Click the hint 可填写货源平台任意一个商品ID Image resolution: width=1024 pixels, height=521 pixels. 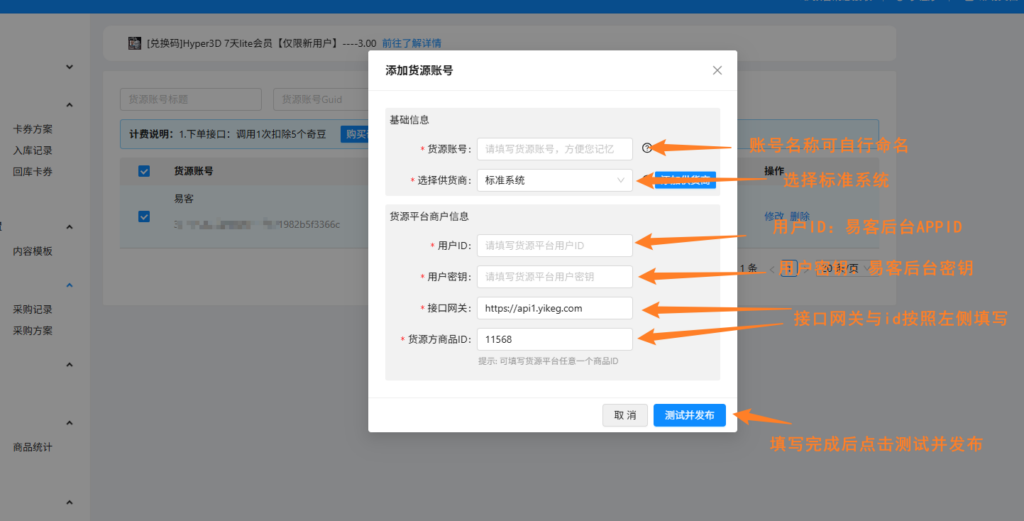click(548, 361)
